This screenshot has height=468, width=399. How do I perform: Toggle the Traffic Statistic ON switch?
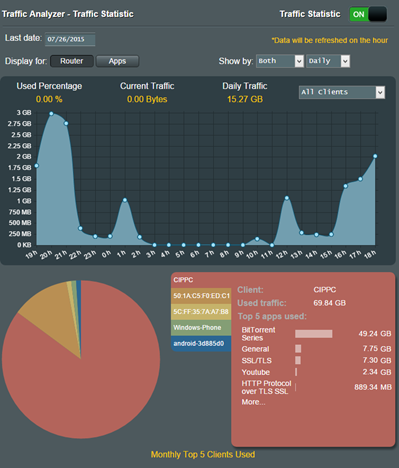tap(368, 14)
